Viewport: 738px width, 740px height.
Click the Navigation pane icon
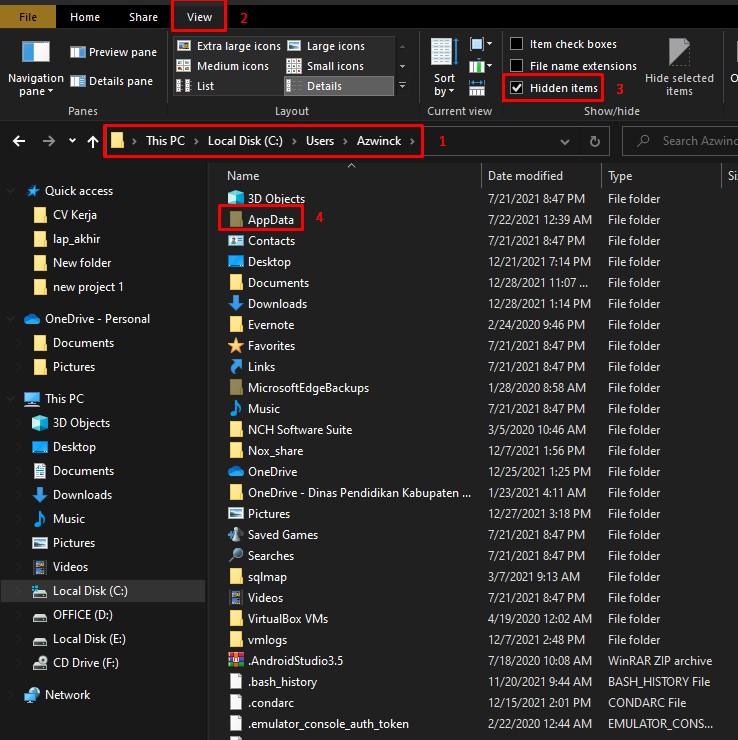coord(35,53)
